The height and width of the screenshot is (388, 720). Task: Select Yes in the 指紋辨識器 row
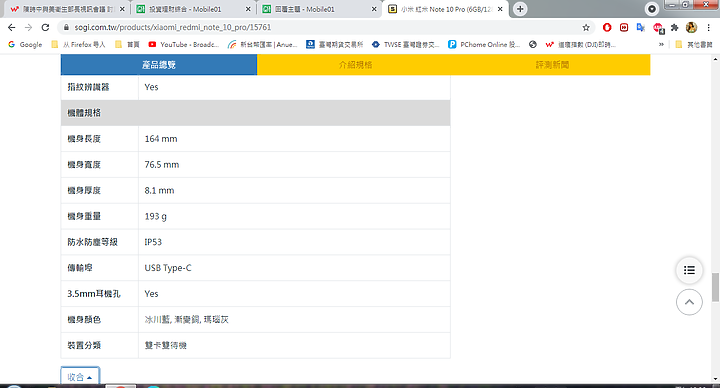tap(151, 87)
